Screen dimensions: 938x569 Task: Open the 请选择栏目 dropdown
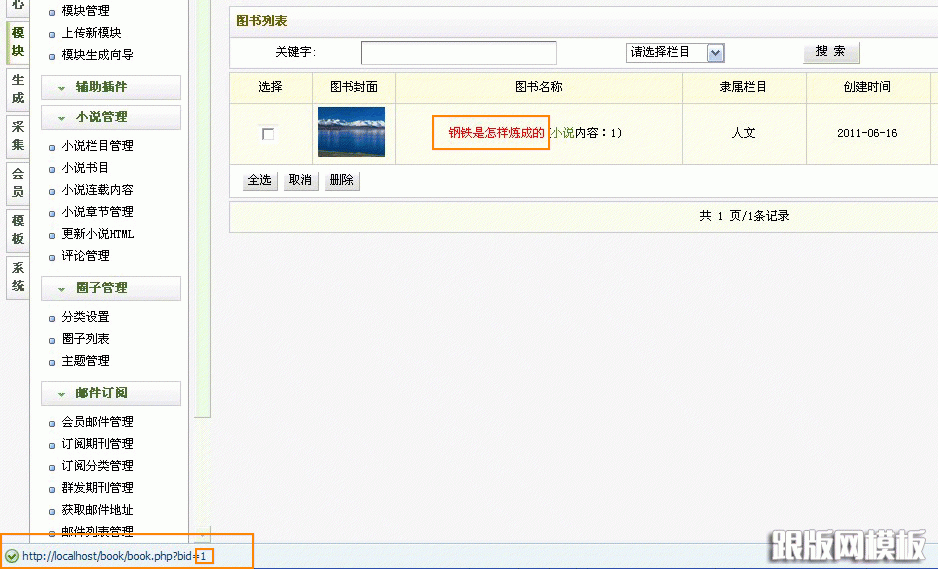675,53
